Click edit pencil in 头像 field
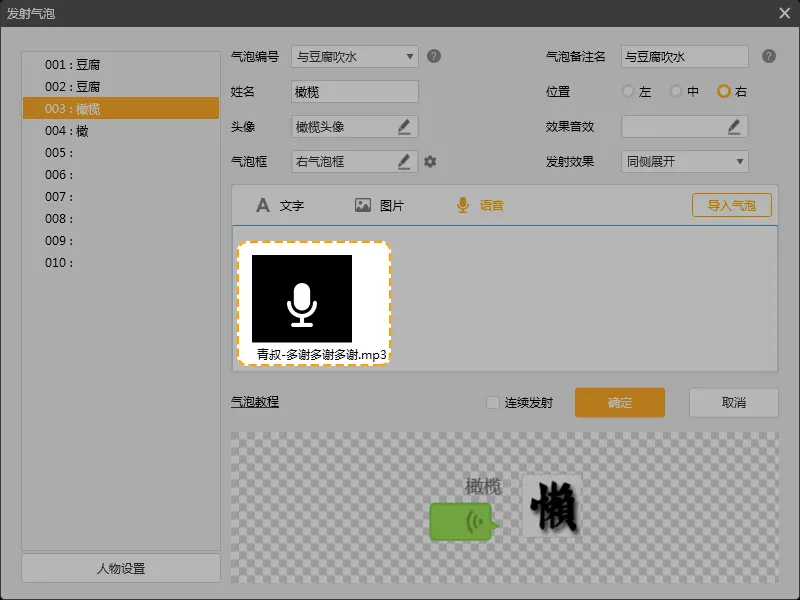This screenshot has height=600, width=800. 404,126
